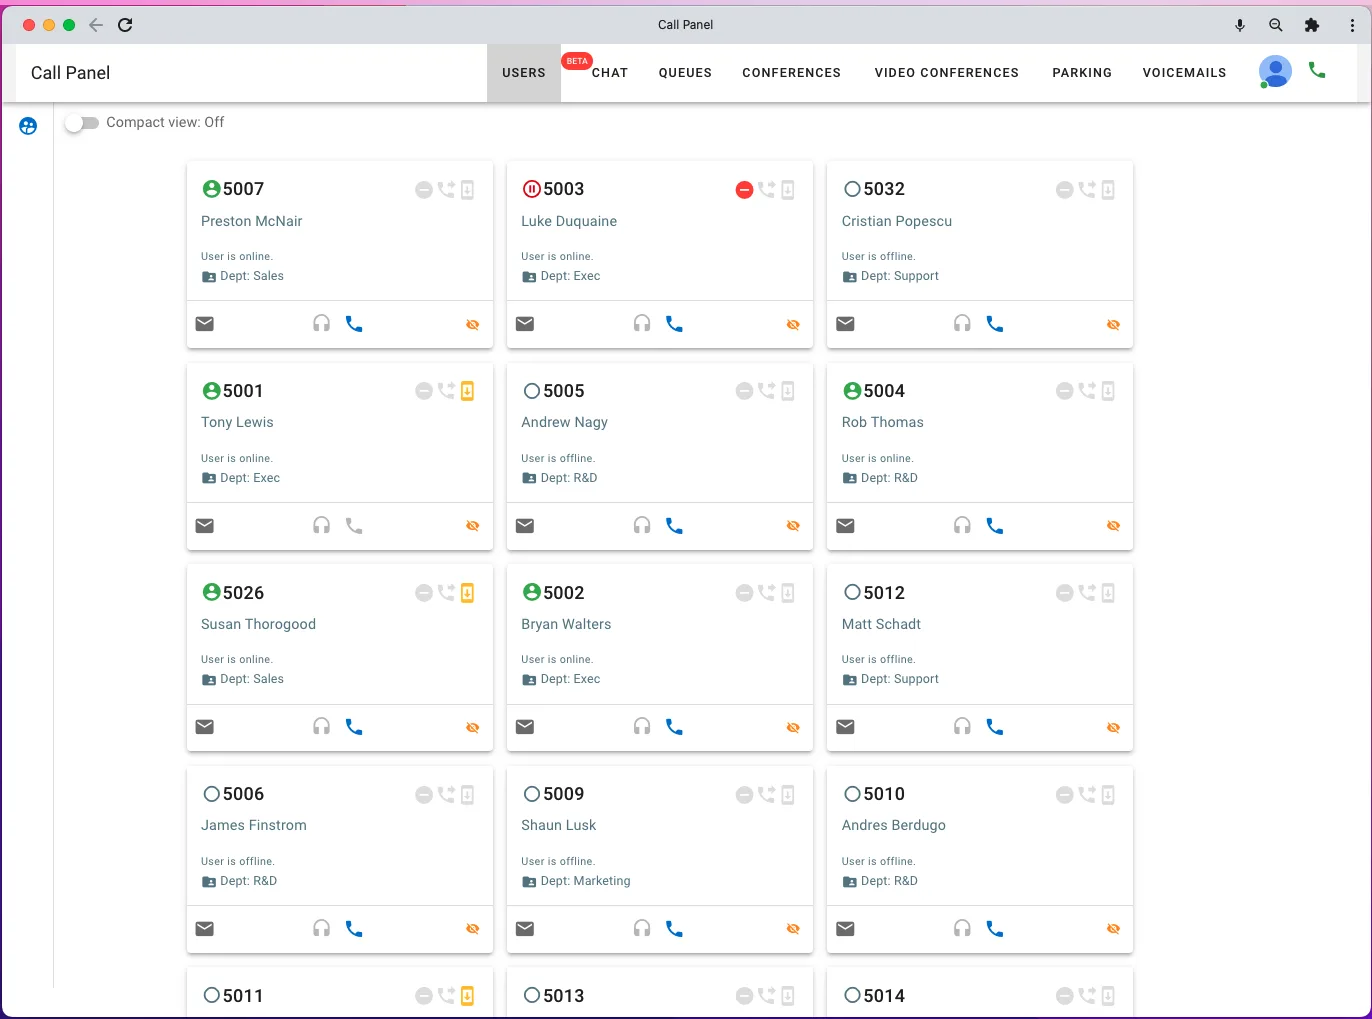Hide Cristian Popescu's card with eye icon
The width and height of the screenshot is (1372, 1019).
[x=1113, y=324]
